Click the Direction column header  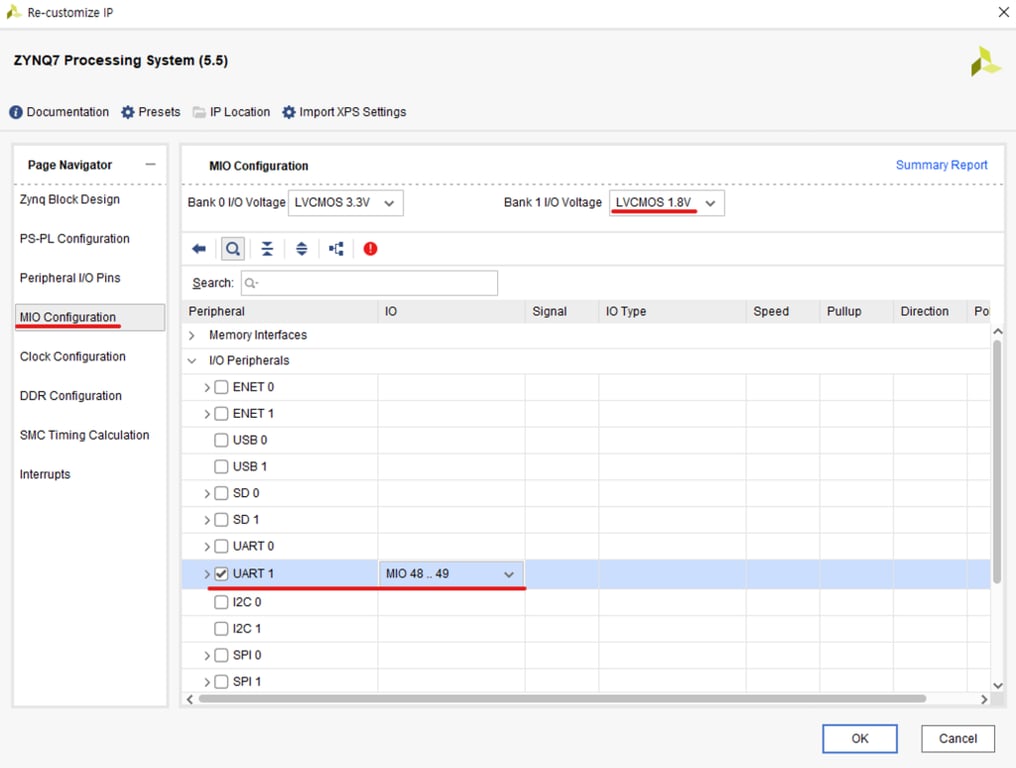coord(930,312)
